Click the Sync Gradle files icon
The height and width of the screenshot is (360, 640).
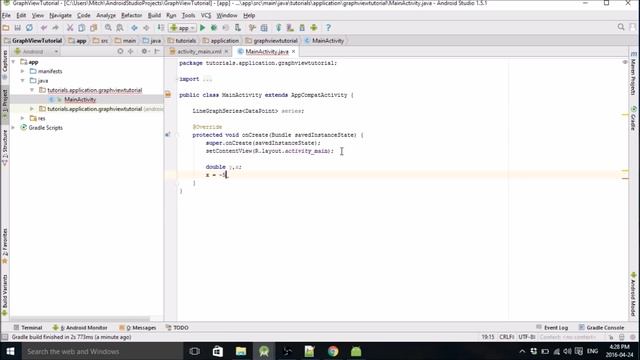click(x=278, y=28)
